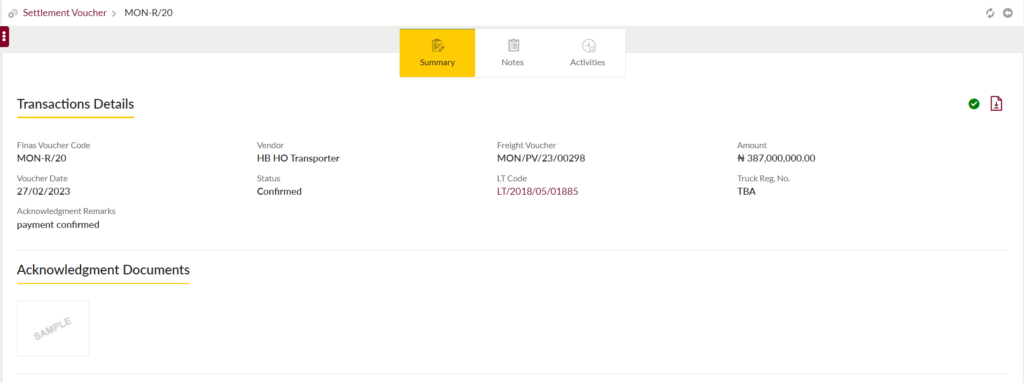
Task: Open the Notes tab
Action: click(513, 53)
